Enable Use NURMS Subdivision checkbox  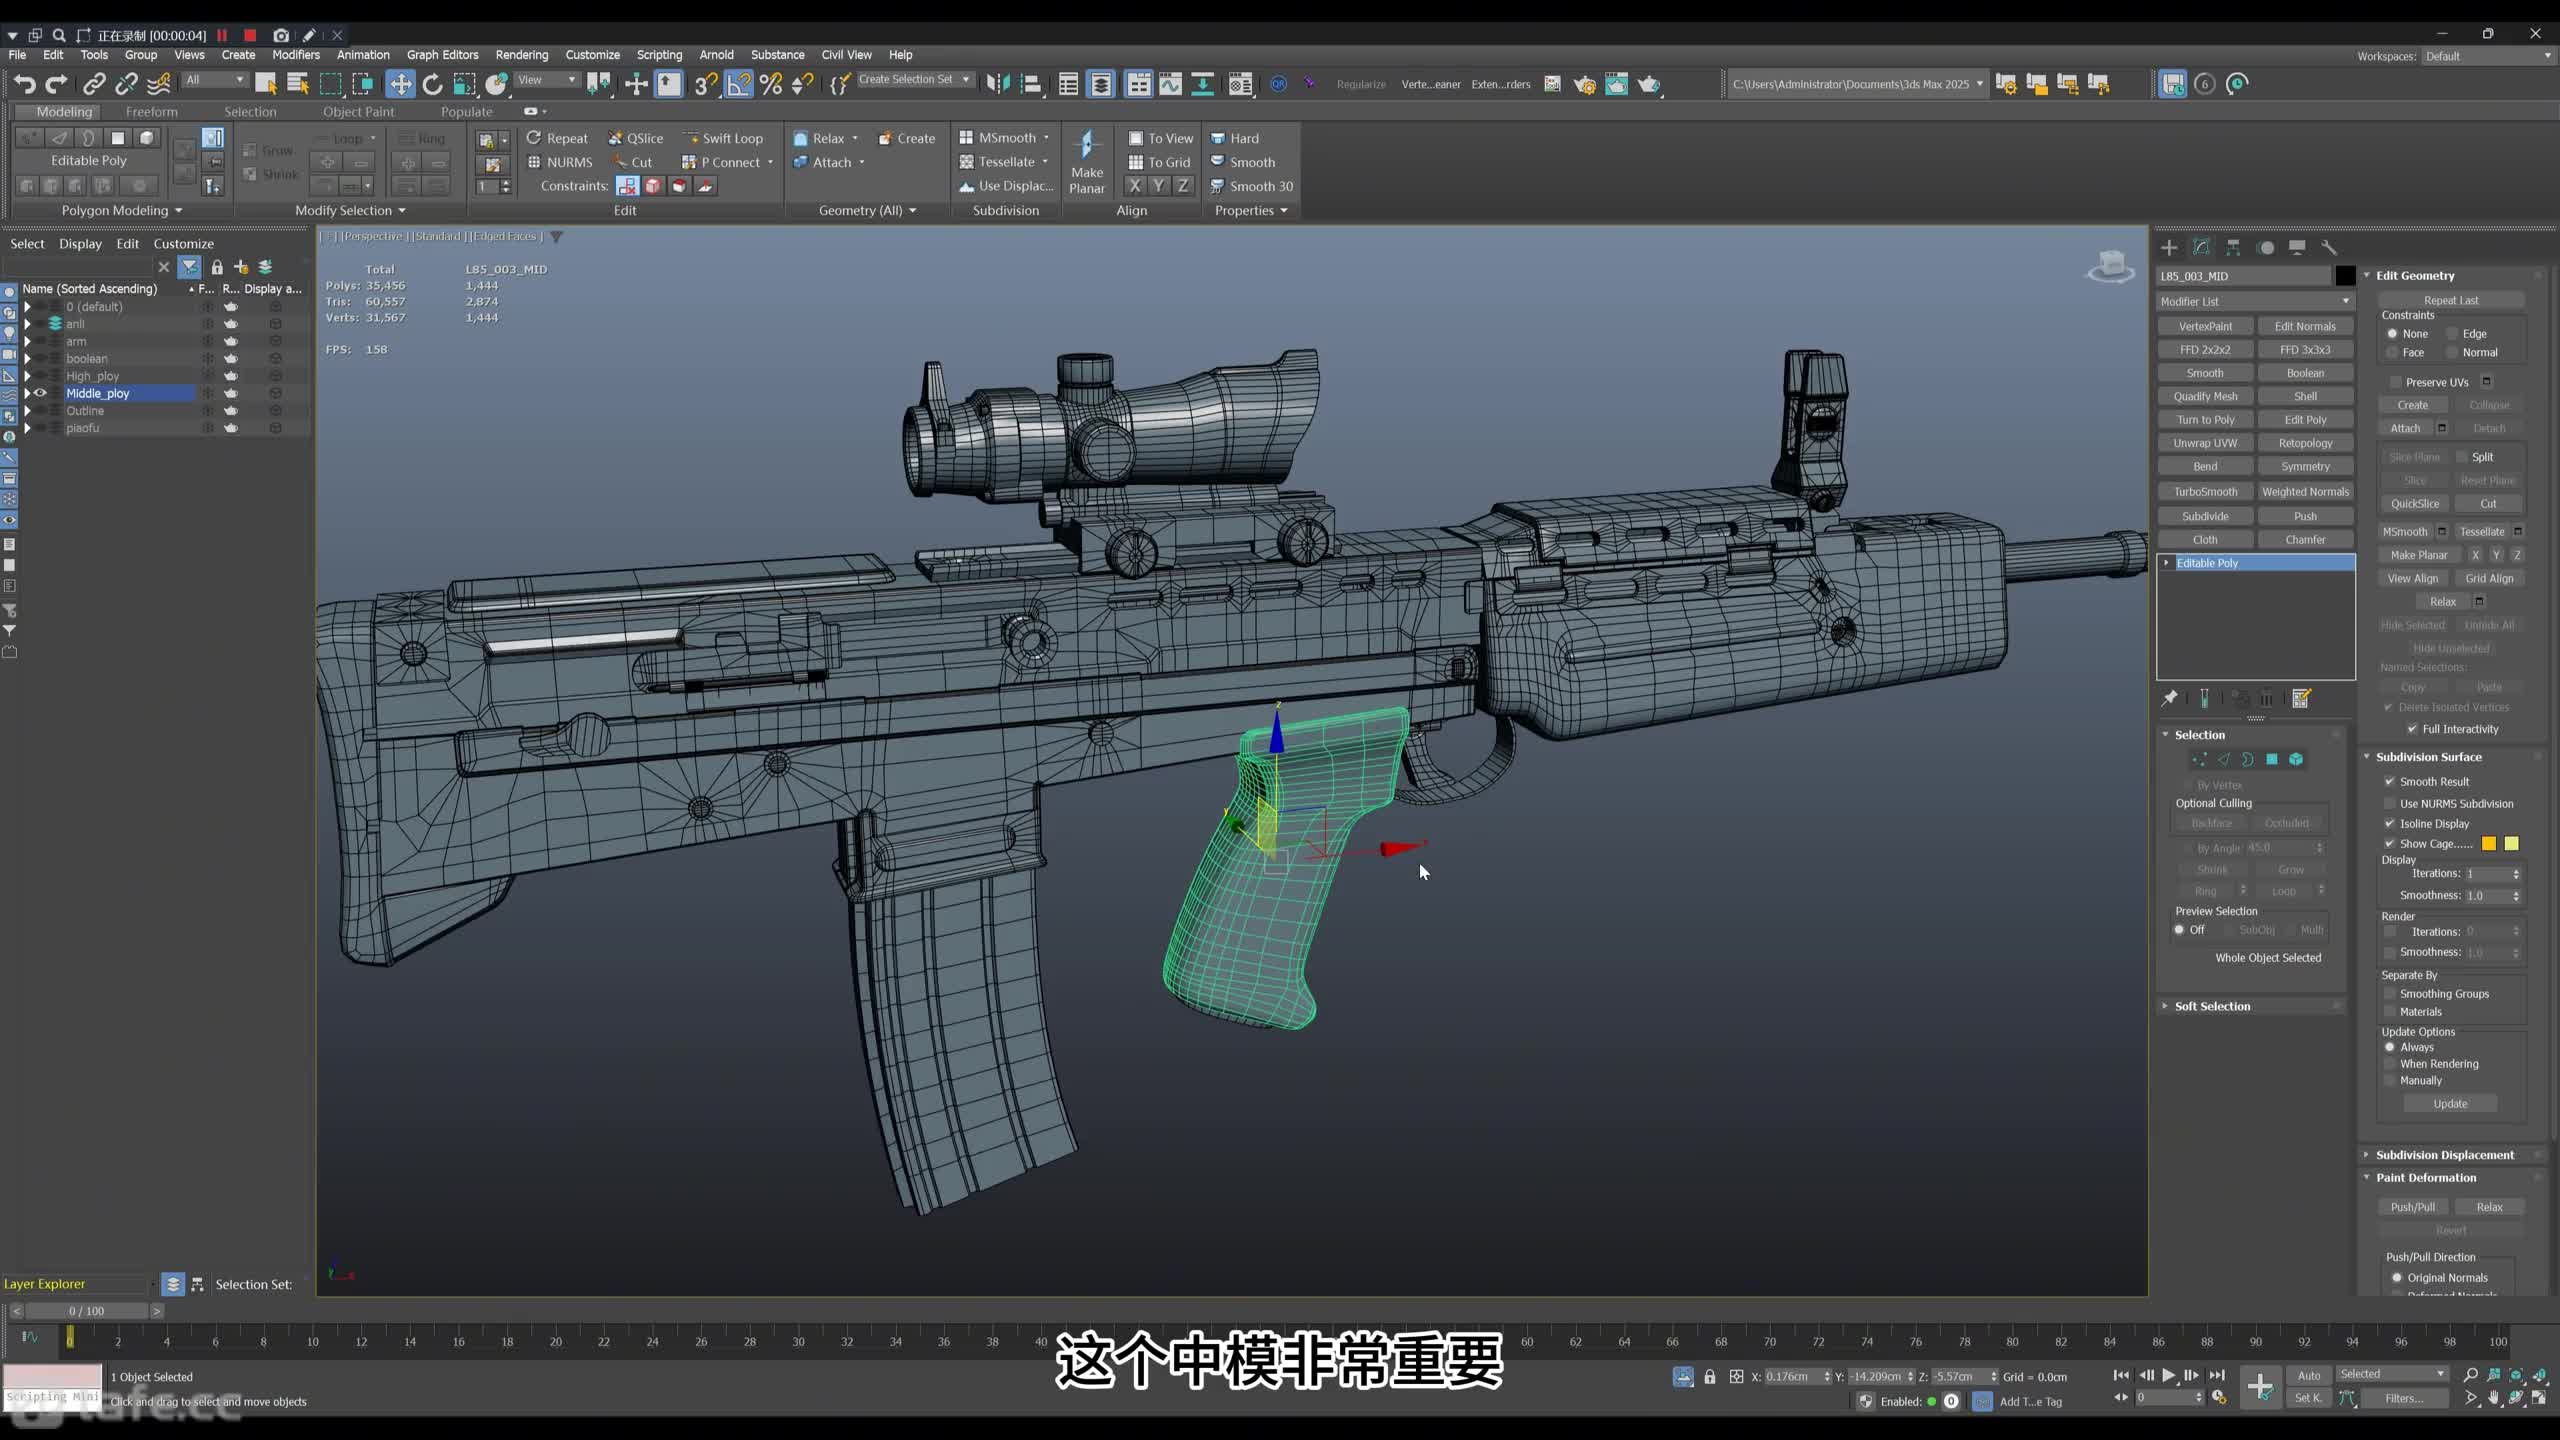(x=2390, y=804)
